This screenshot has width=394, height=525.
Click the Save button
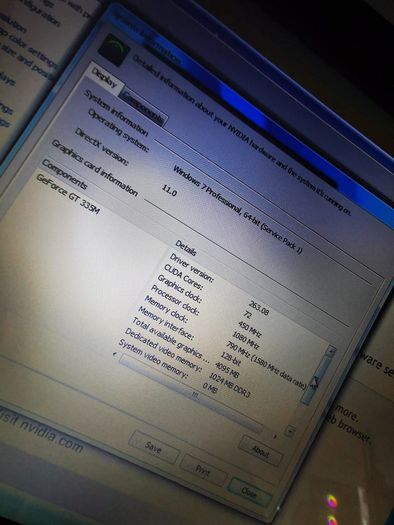pos(153,447)
